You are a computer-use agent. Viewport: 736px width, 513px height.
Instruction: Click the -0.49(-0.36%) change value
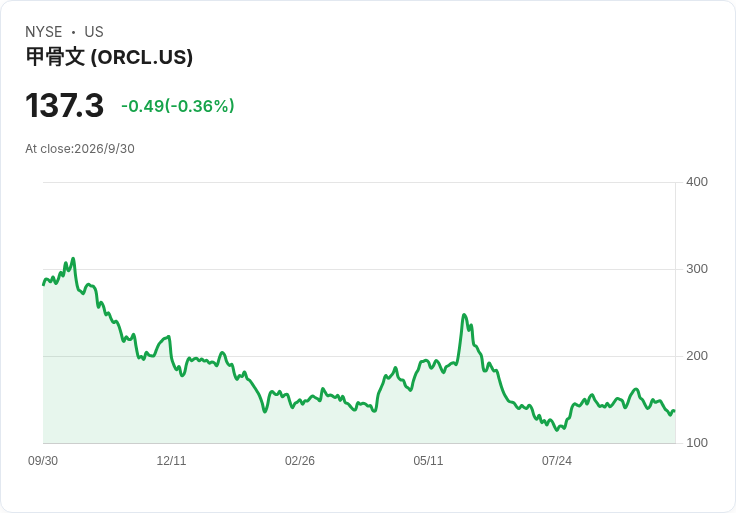(177, 106)
